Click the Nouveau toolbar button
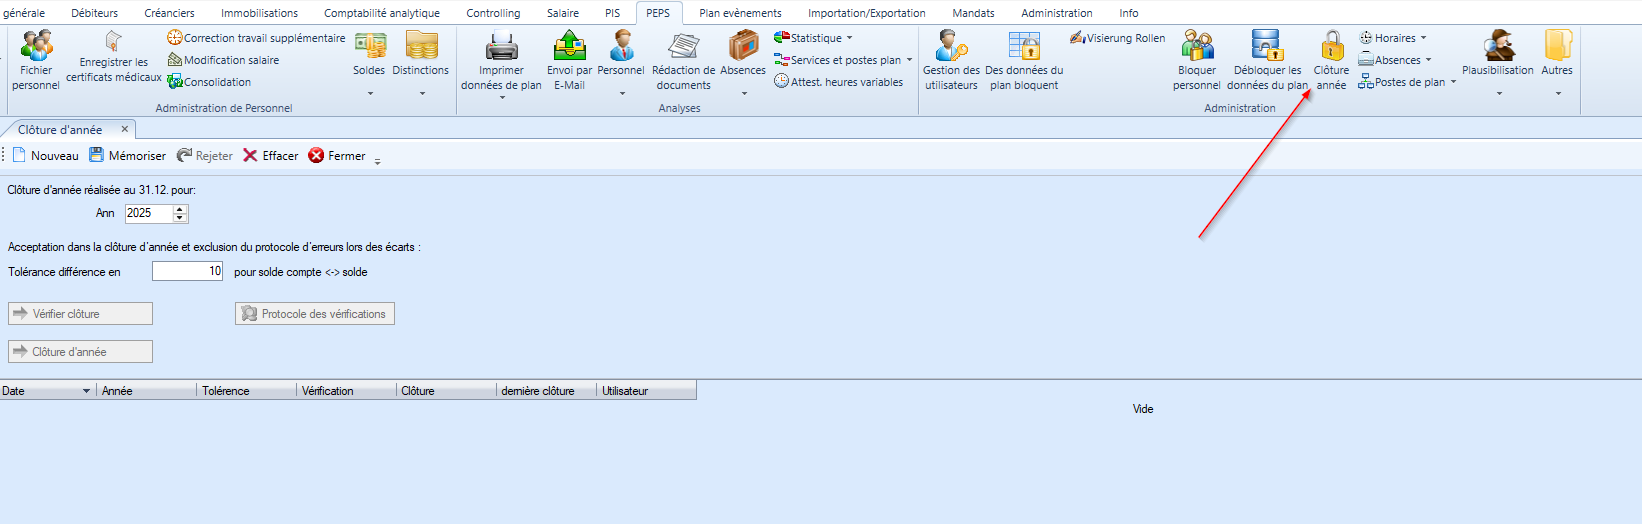1642x524 pixels. (45, 156)
